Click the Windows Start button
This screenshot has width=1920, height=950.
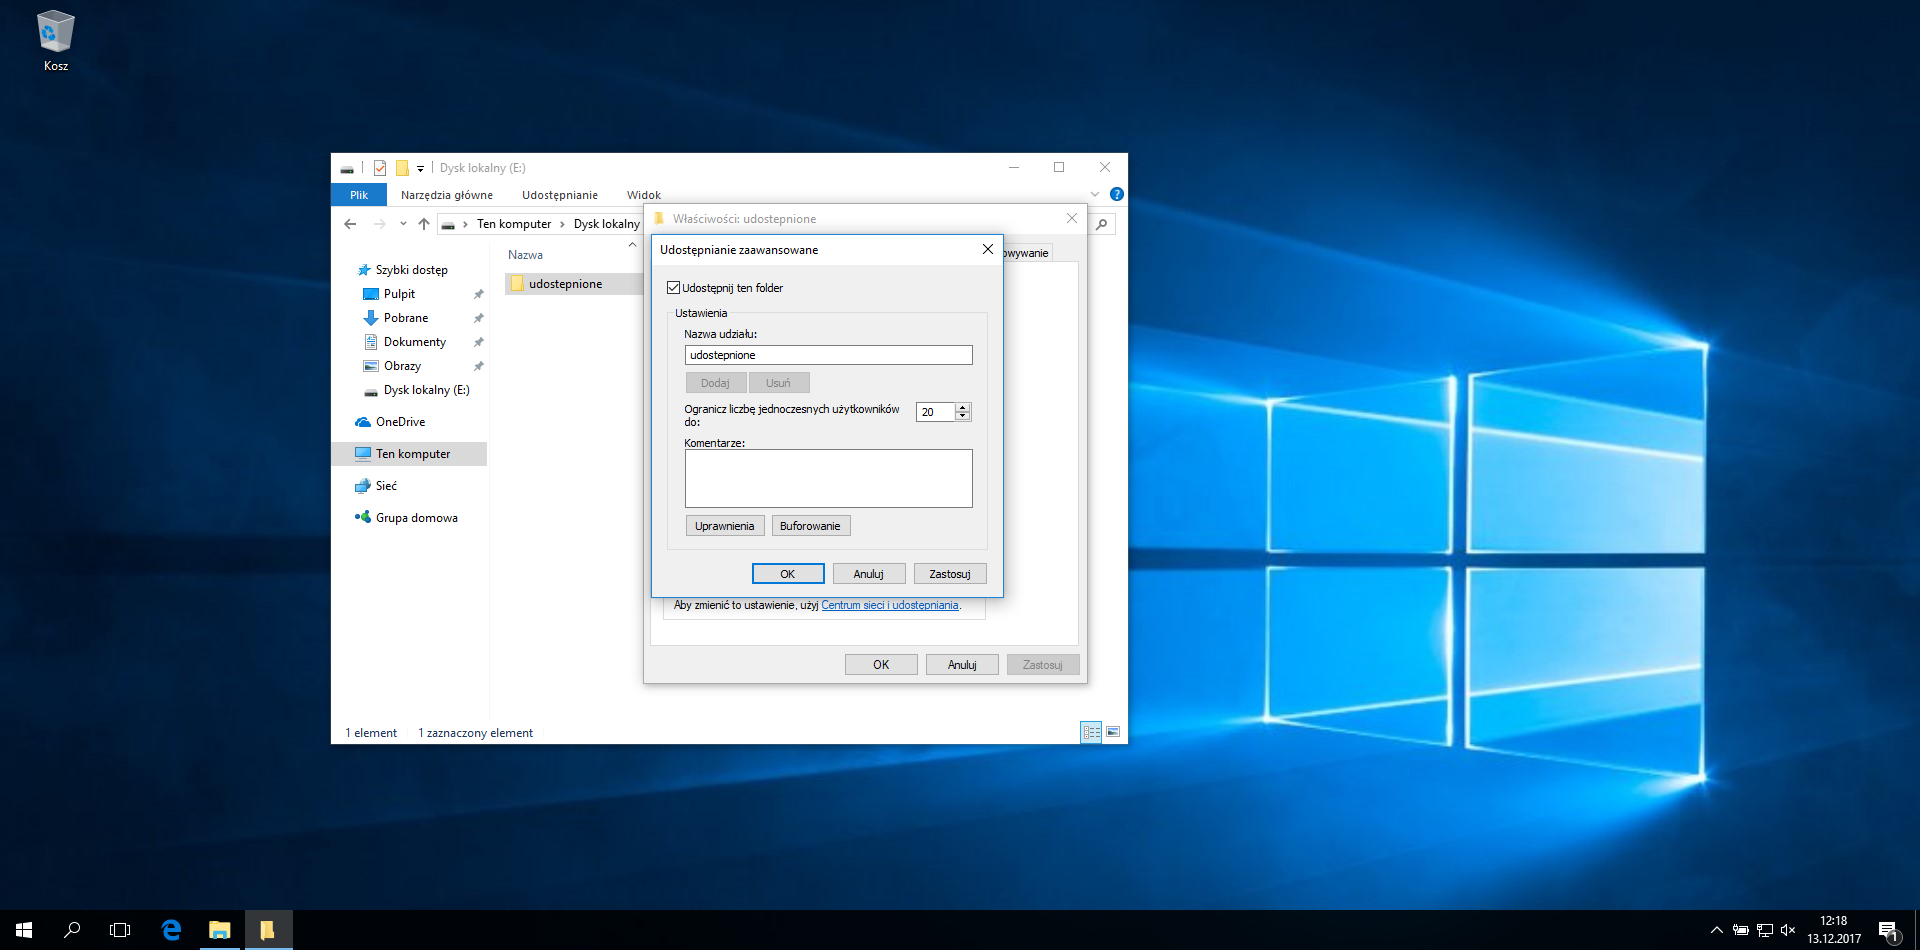tap(24, 930)
